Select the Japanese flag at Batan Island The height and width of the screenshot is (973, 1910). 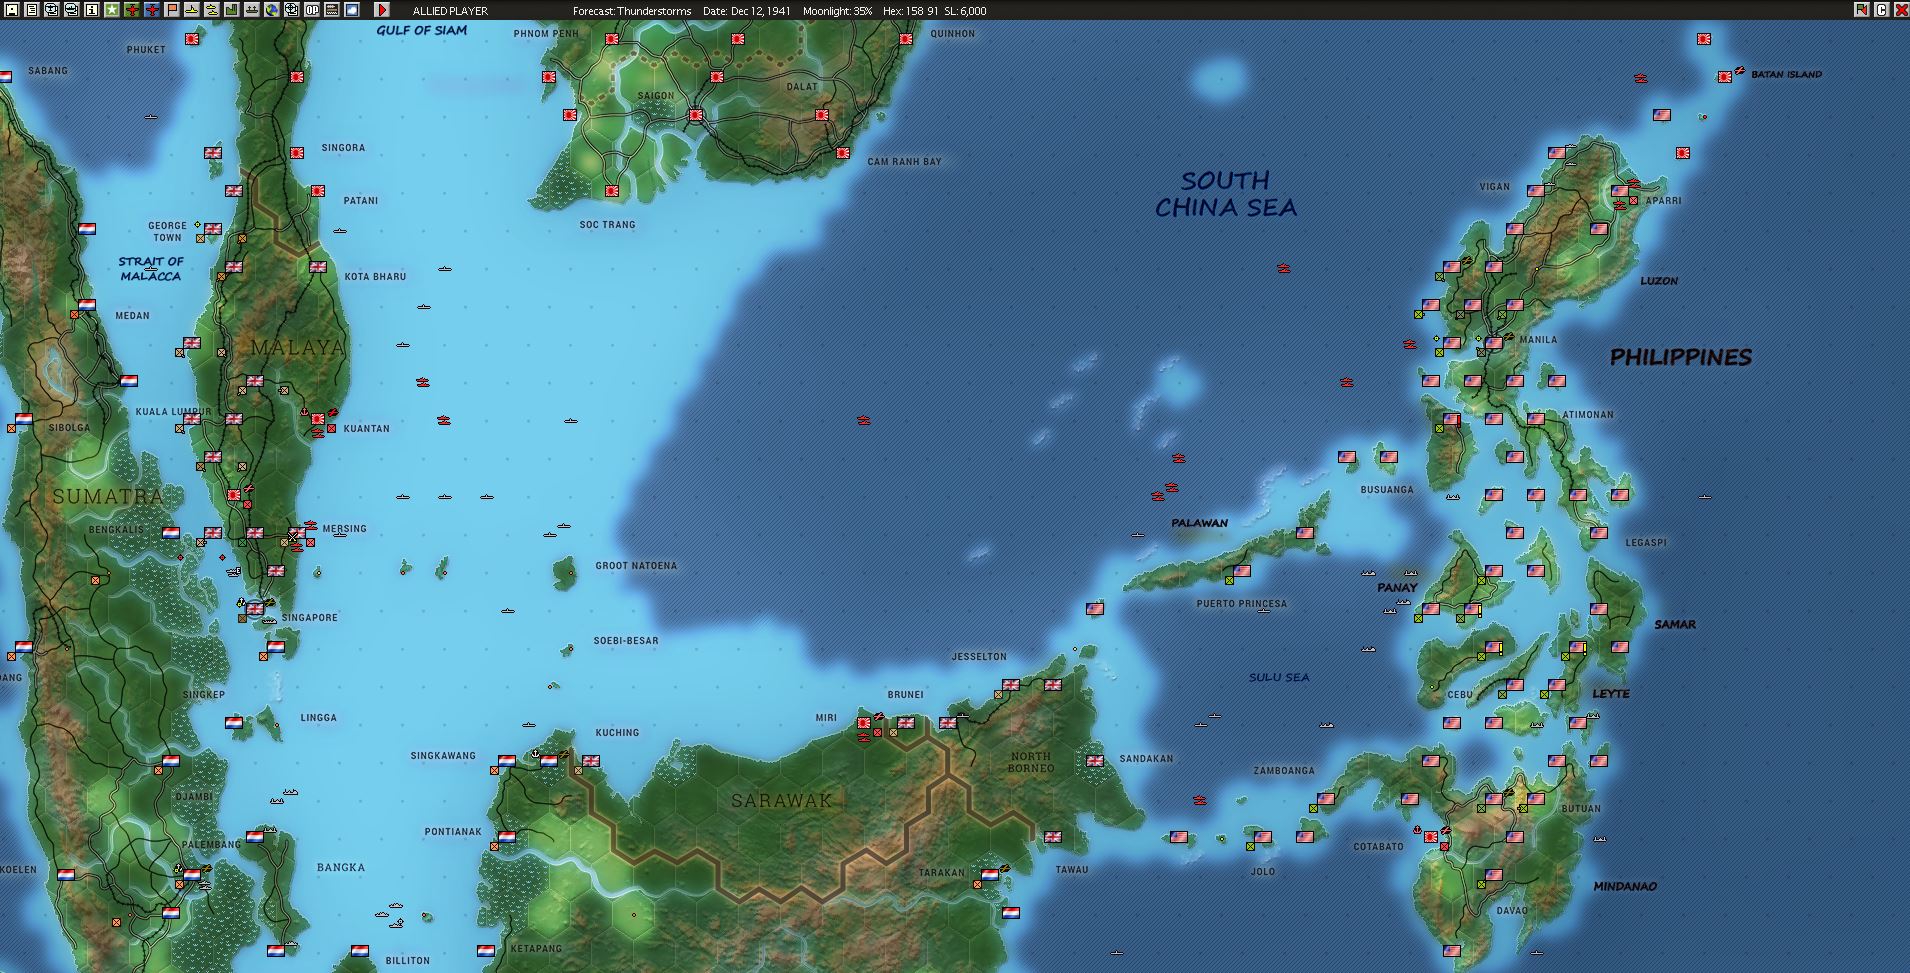click(x=1725, y=76)
